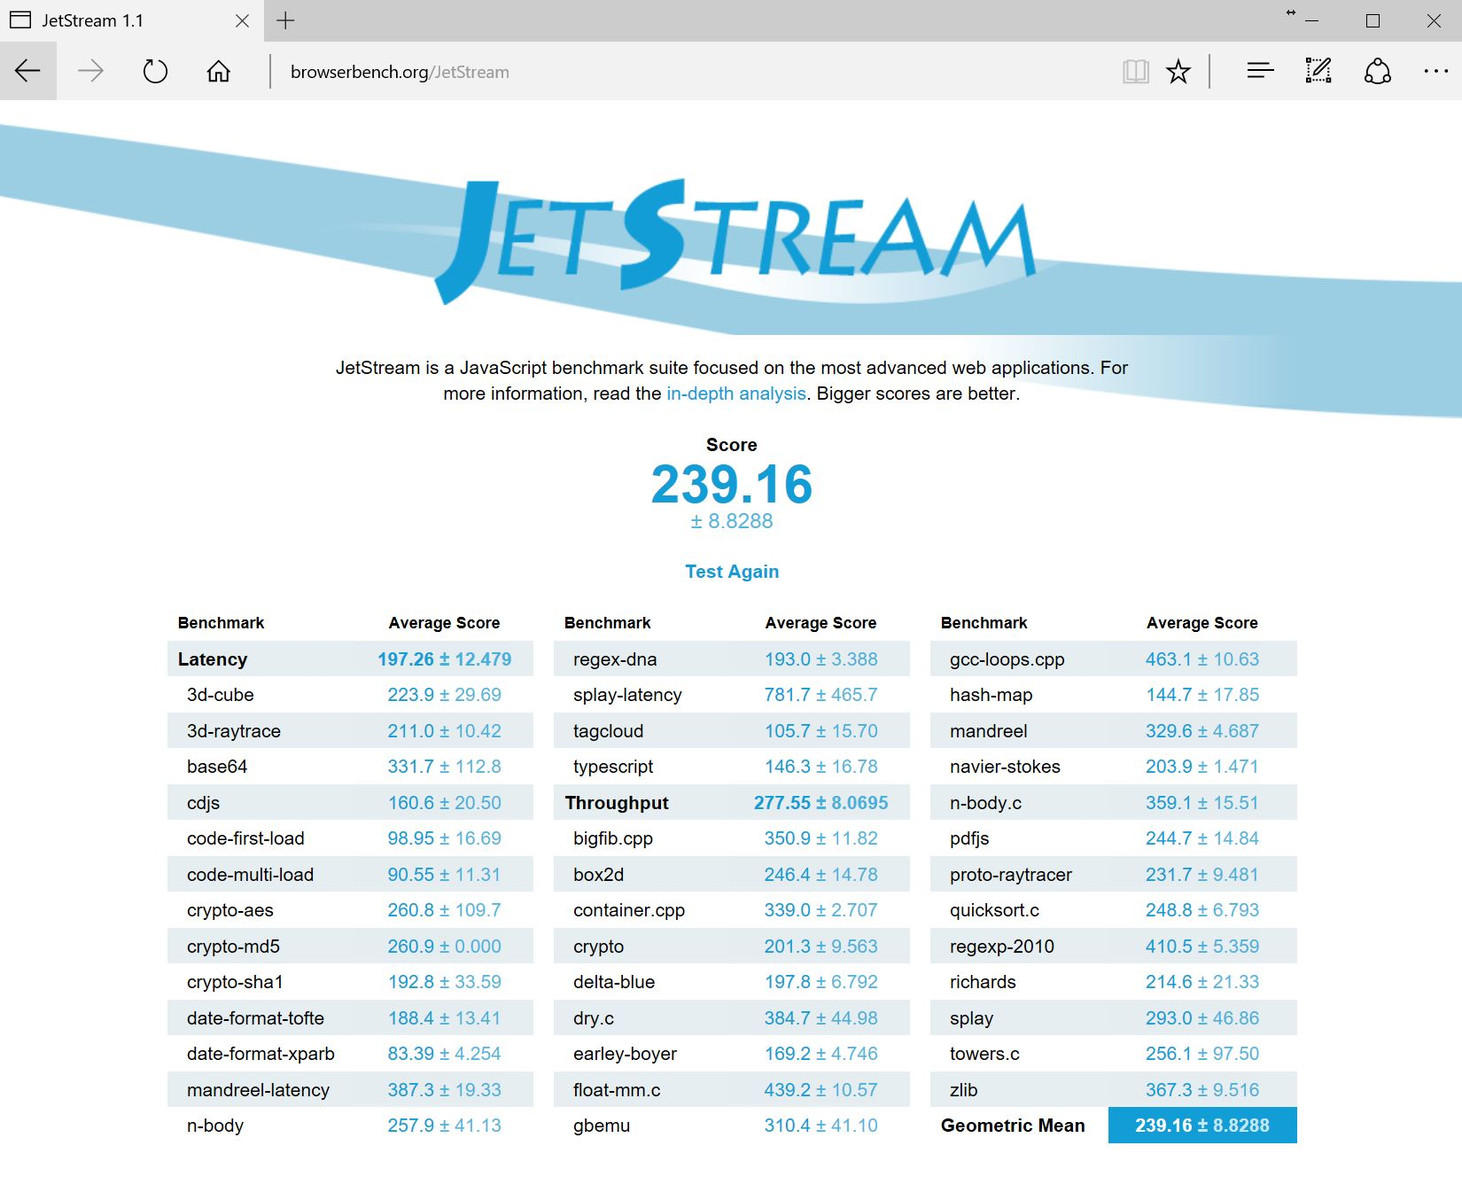Select the main score 239.16
Image resolution: width=1462 pixels, height=1200 pixels.
pyautogui.click(x=732, y=485)
